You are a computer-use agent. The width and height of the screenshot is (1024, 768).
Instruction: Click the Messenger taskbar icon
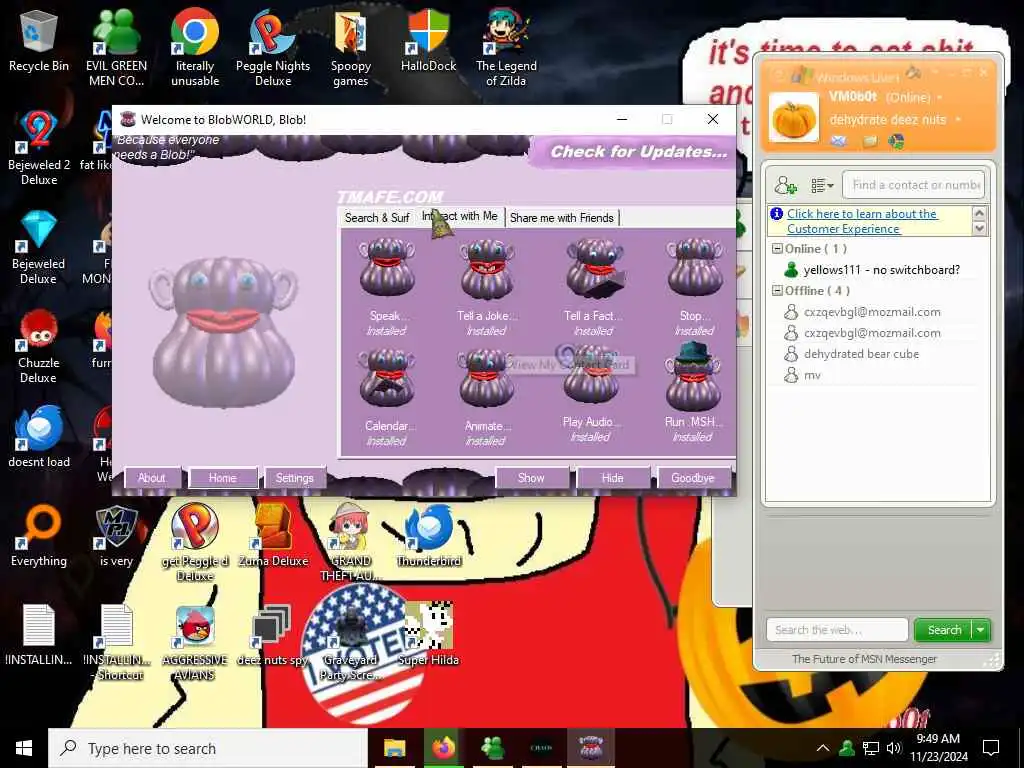coord(492,748)
